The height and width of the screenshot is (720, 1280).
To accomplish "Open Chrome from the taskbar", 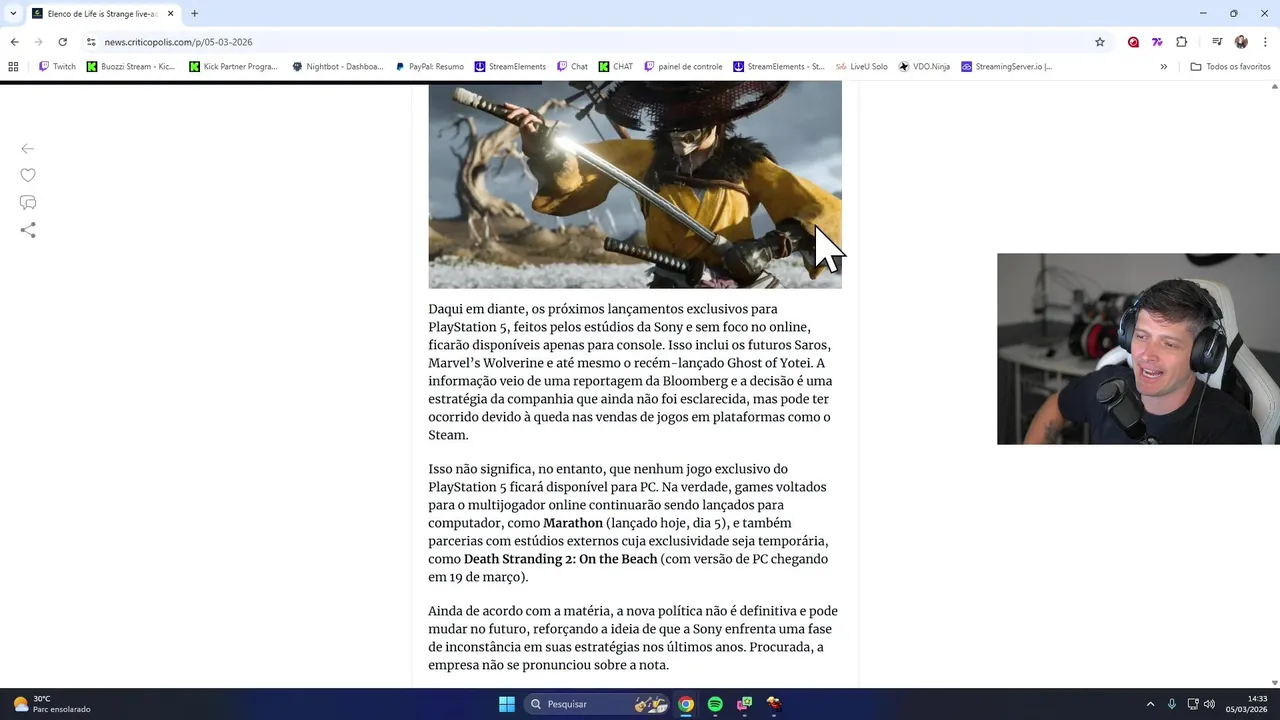I will [x=686, y=704].
